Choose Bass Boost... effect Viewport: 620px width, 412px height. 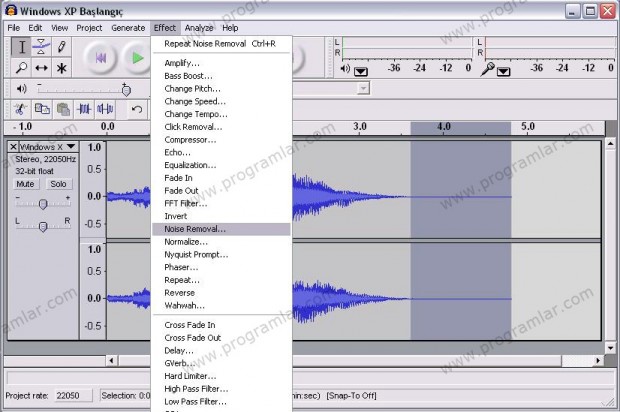coord(221,76)
